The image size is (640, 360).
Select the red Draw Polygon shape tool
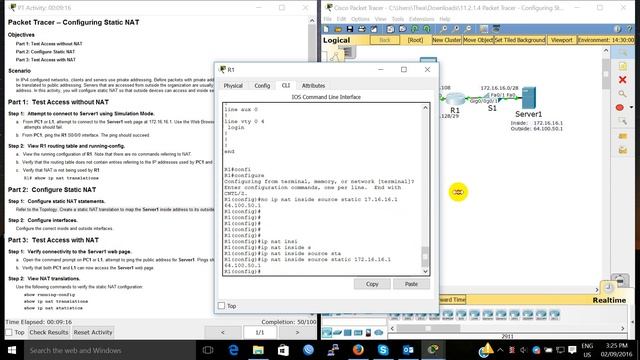(x=620, y=108)
